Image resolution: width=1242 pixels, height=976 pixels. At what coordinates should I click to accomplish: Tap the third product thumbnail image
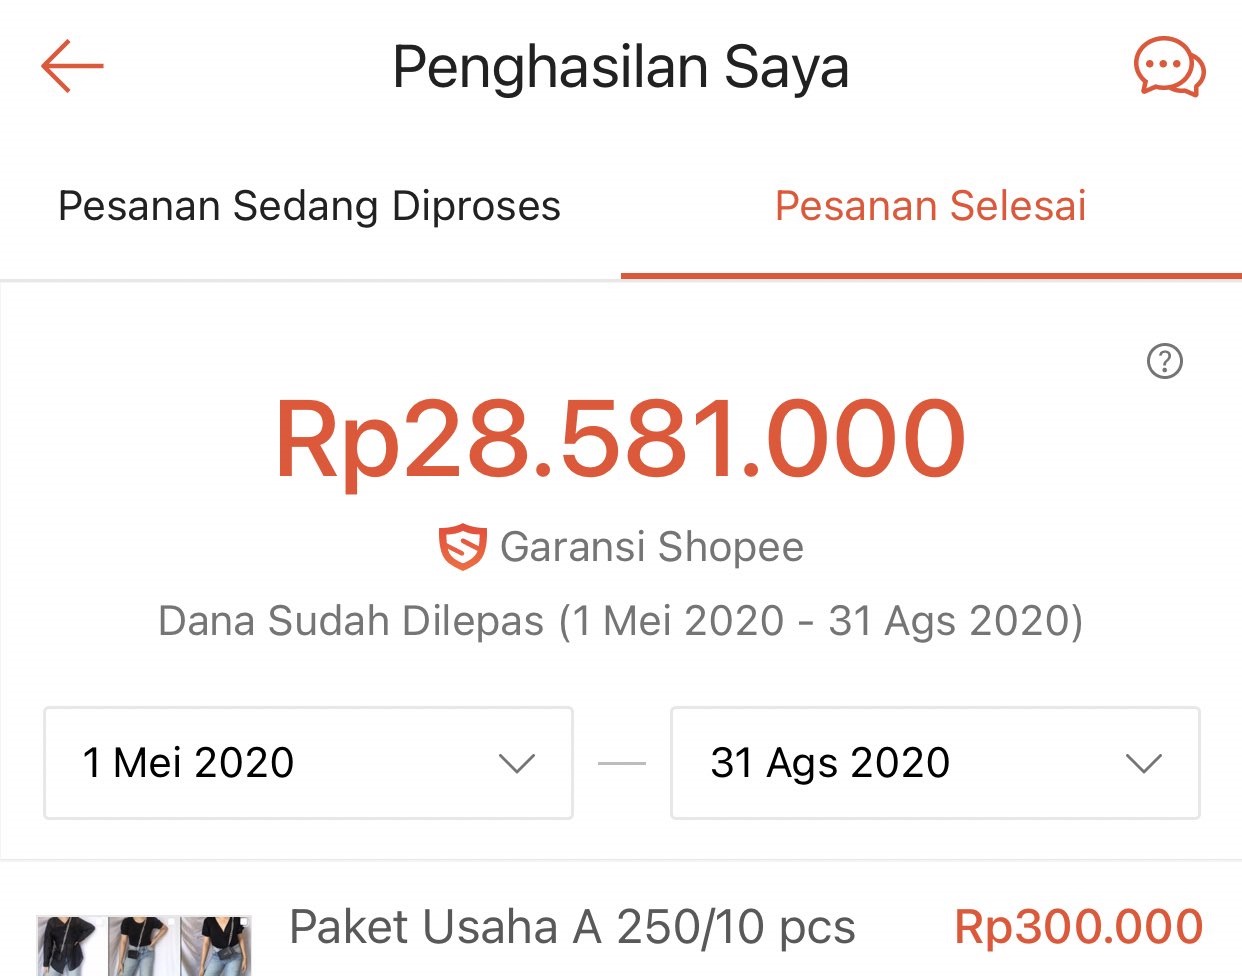pyautogui.click(x=215, y=945)
